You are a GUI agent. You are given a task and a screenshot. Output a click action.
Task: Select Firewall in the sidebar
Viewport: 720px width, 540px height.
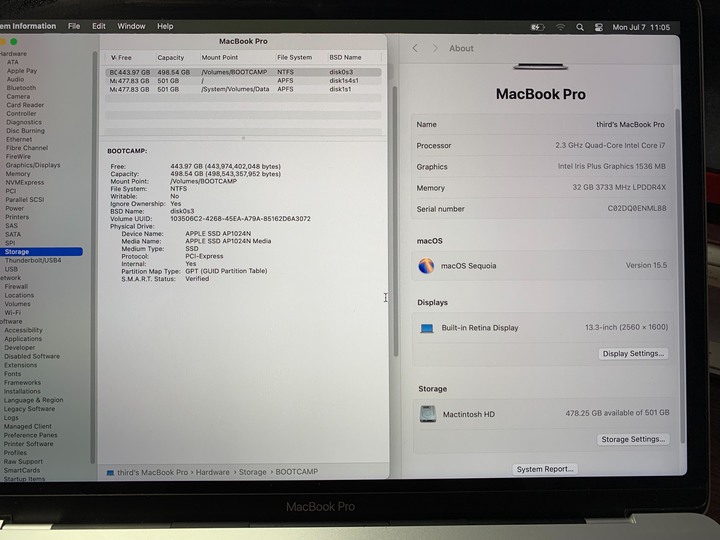coord(16,287)
